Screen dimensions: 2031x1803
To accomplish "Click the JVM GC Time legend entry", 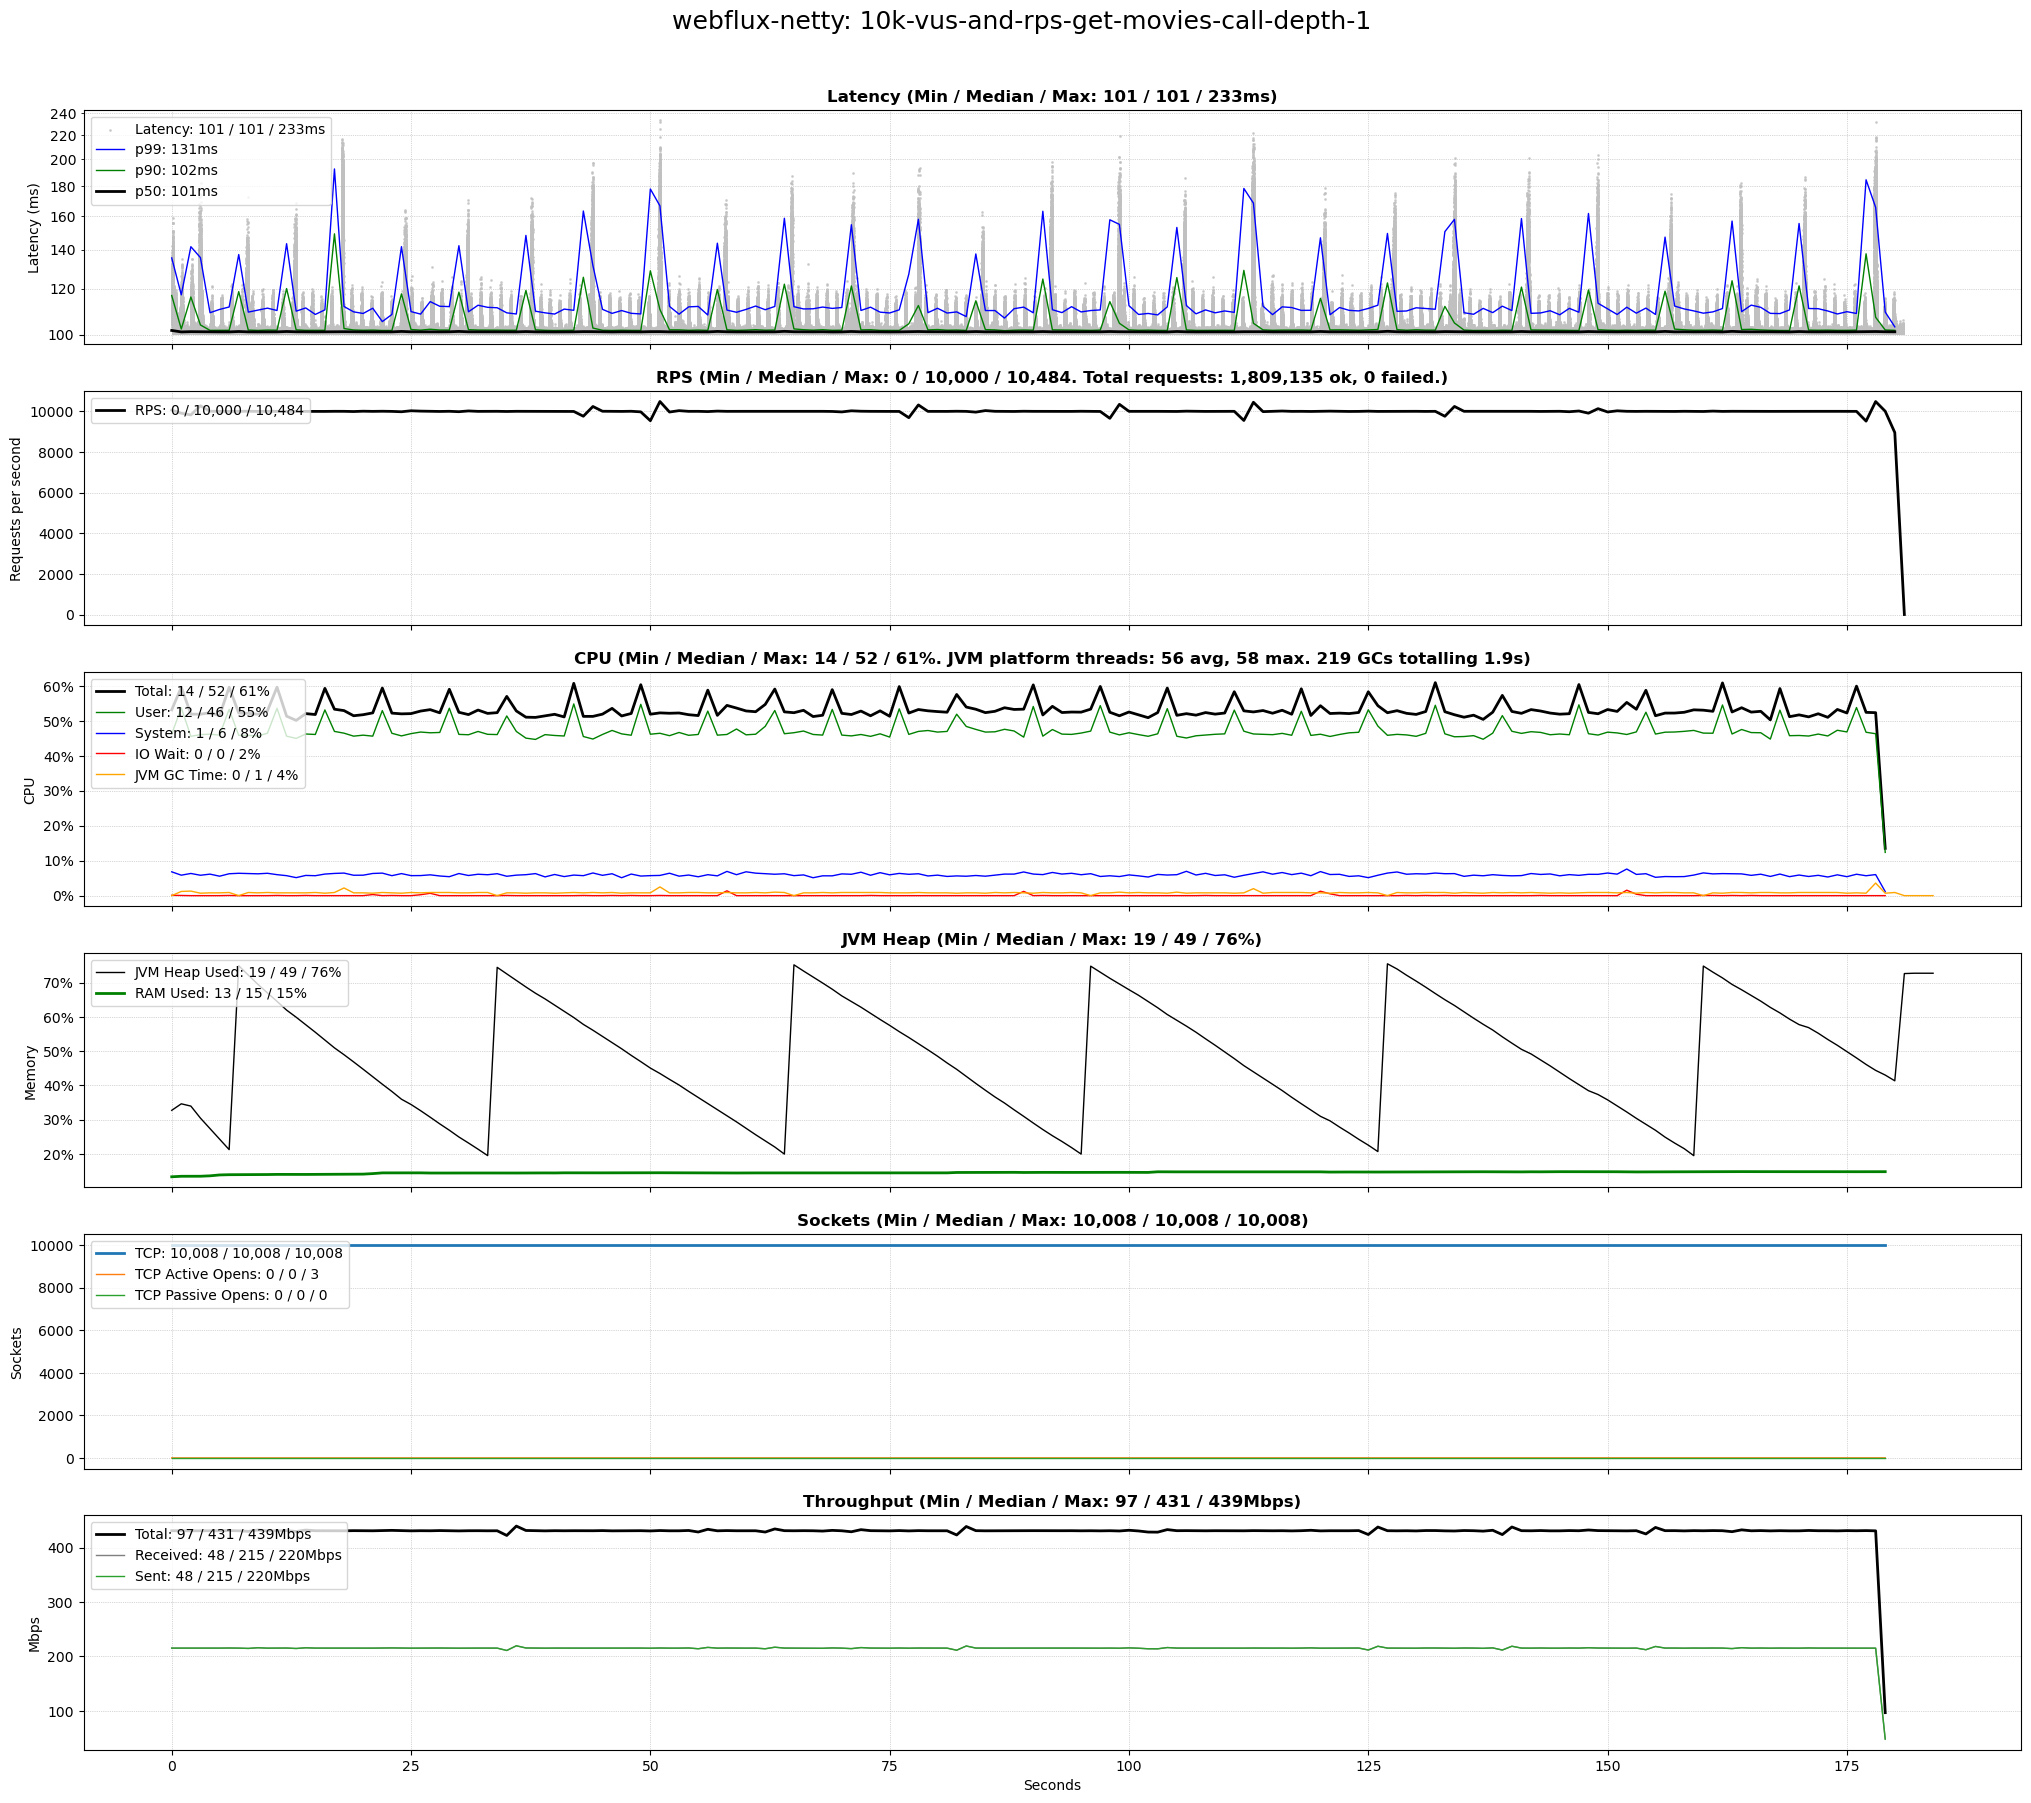I will pos(216,775).
